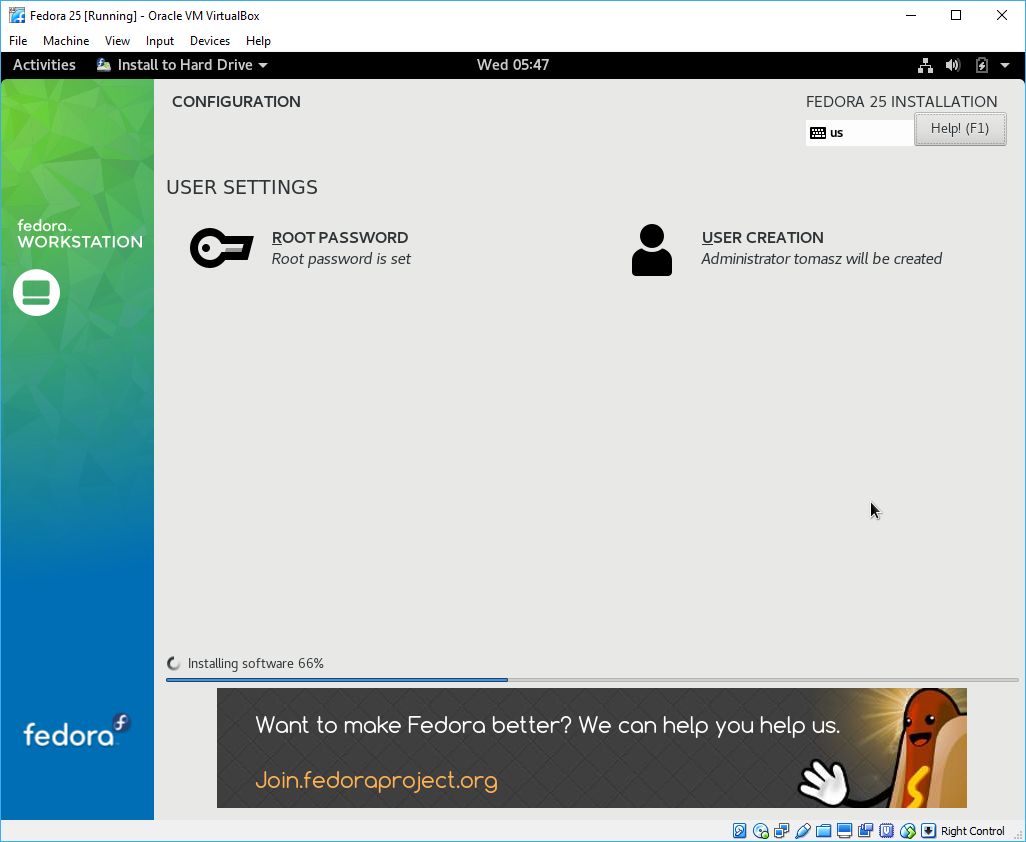Click the 'Root password is set' text
The image size is (1026, 842).
pyautogui.click(x=341, y=258)
